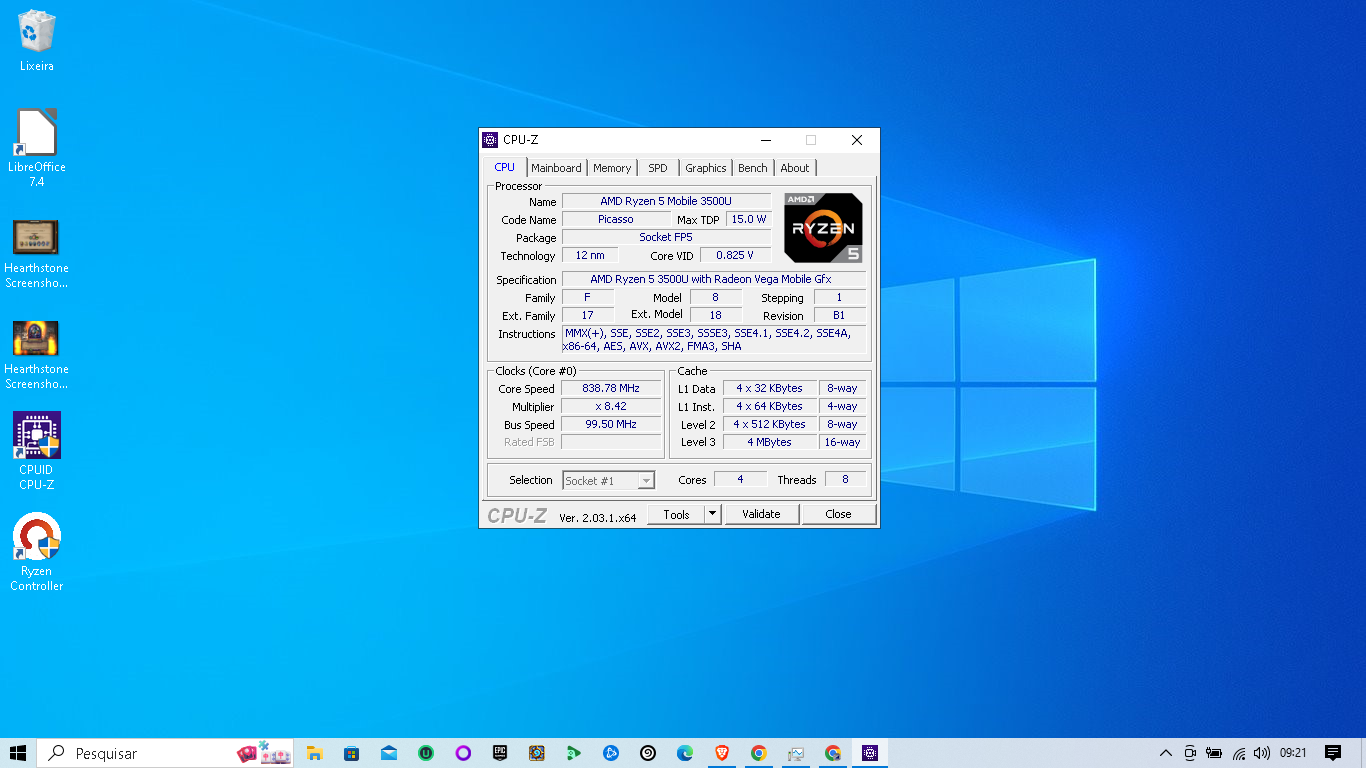Image resolution: width=1366 pixels, height=768 pixels.
Task: Click the Threads count value 8
Action: (x=845, y=479)
